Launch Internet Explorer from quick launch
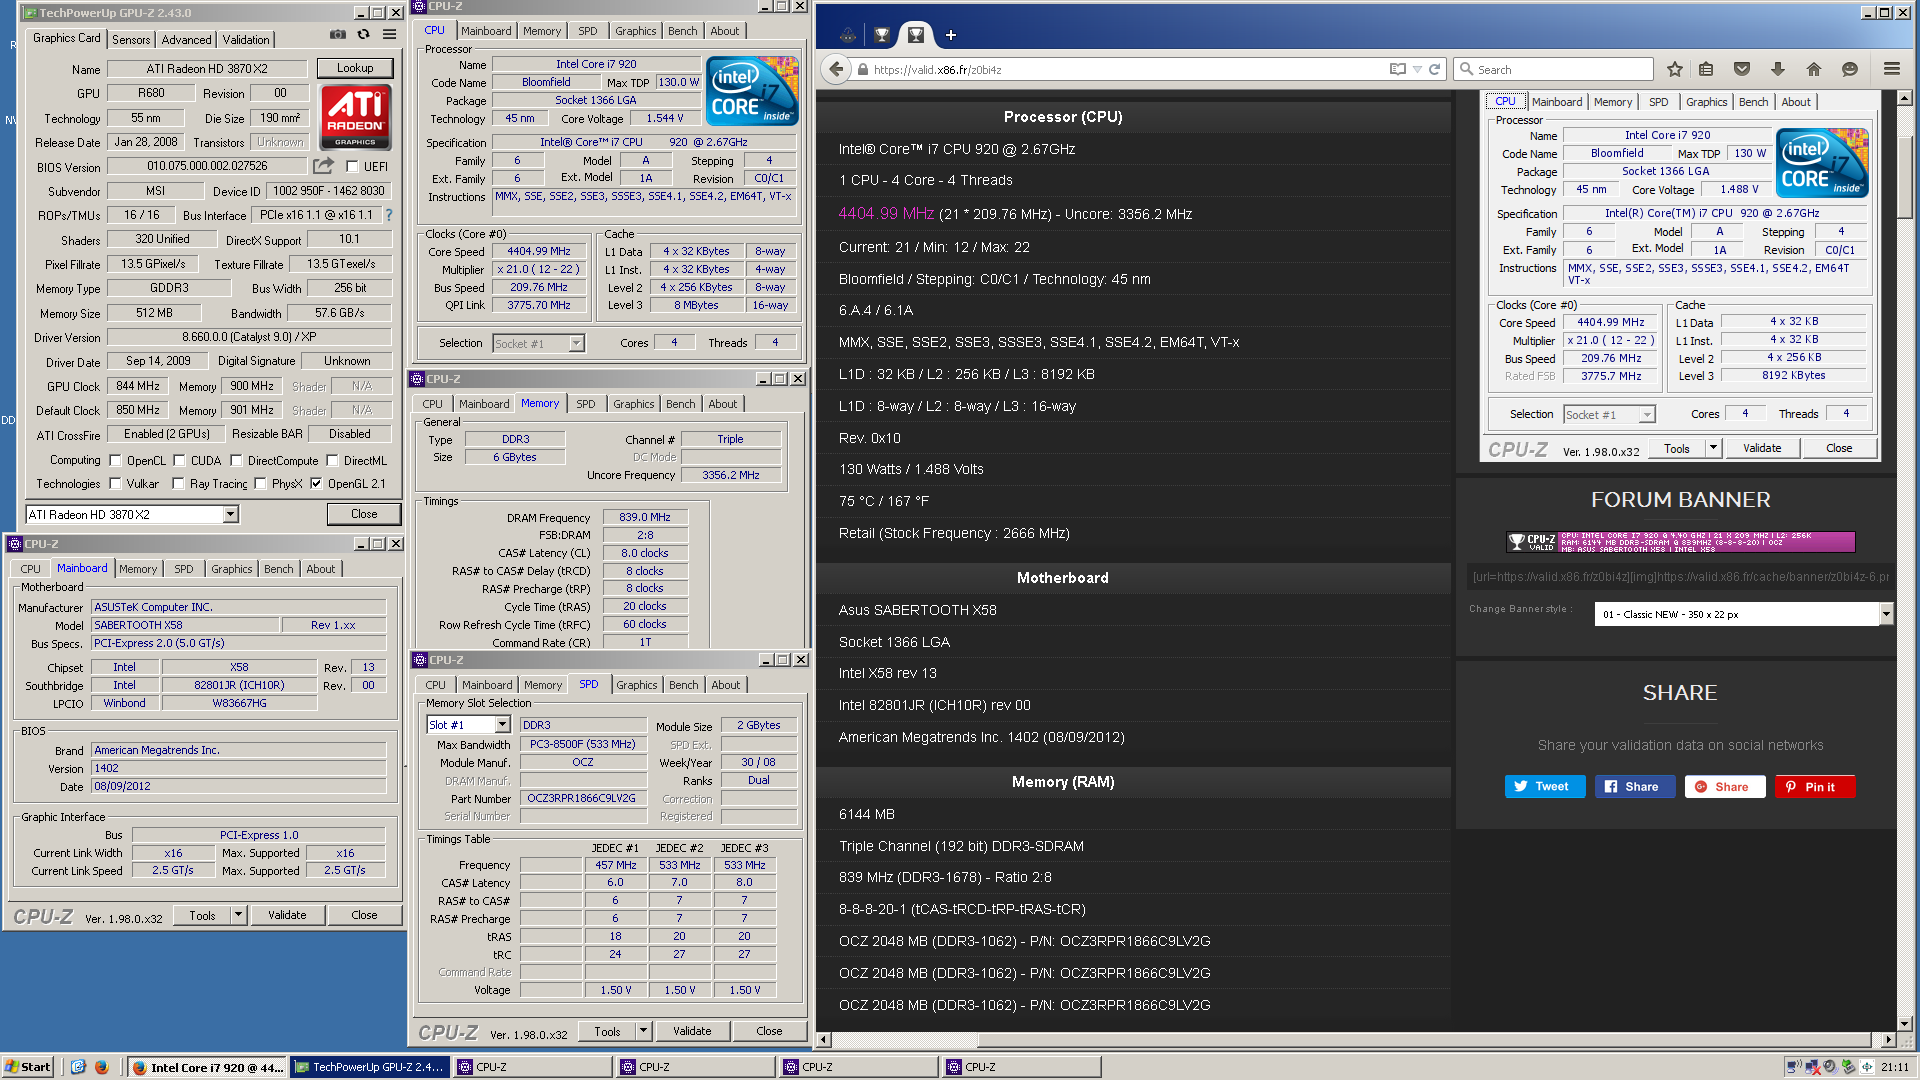1920x1080 pixels. click(78, 1067)
